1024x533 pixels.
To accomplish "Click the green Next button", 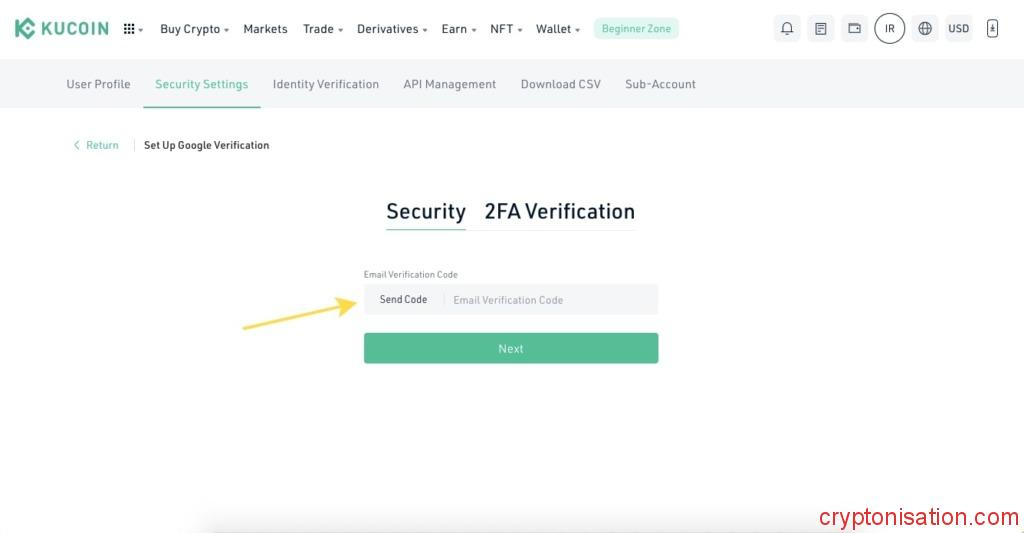I will (510, 348).
